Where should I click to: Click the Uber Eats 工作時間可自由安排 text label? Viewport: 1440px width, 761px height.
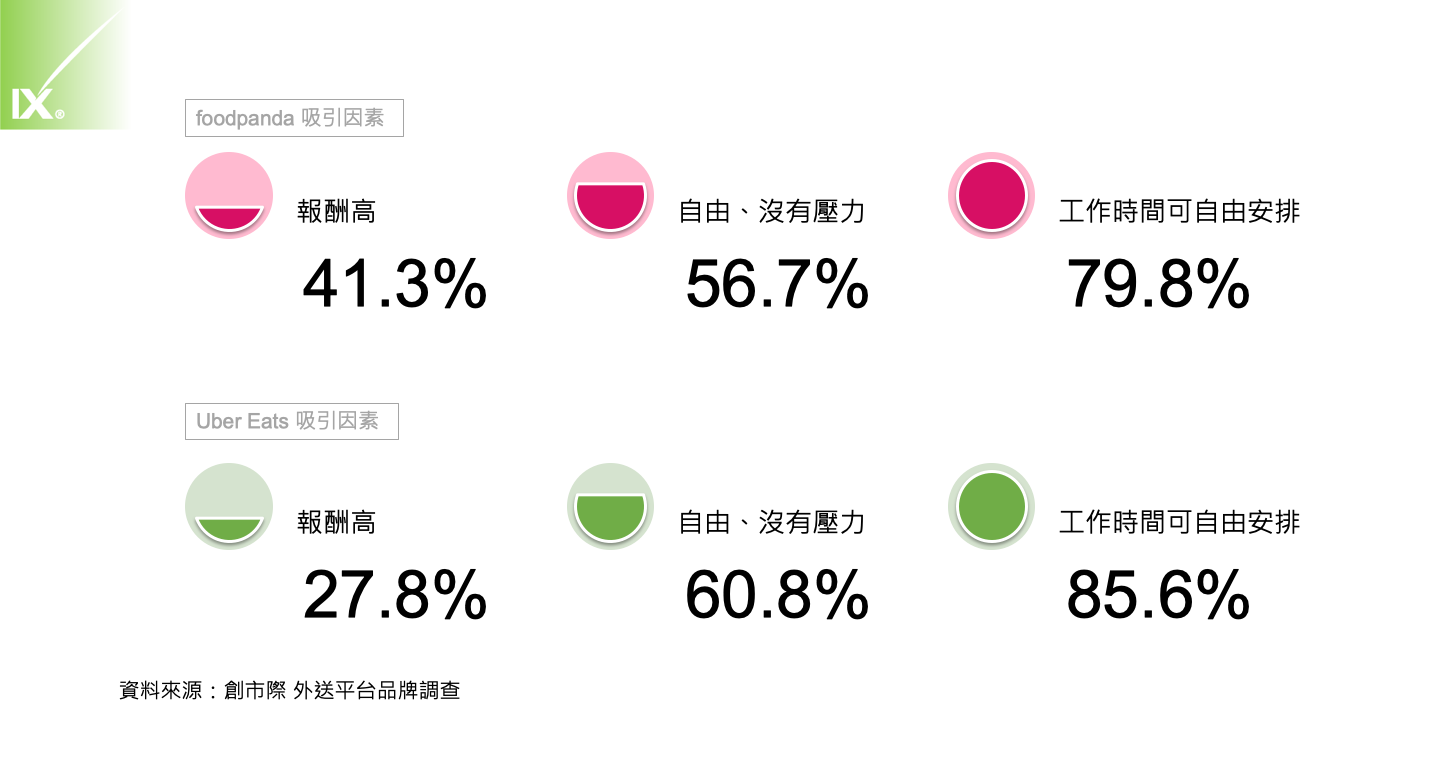click(1180, 522)
